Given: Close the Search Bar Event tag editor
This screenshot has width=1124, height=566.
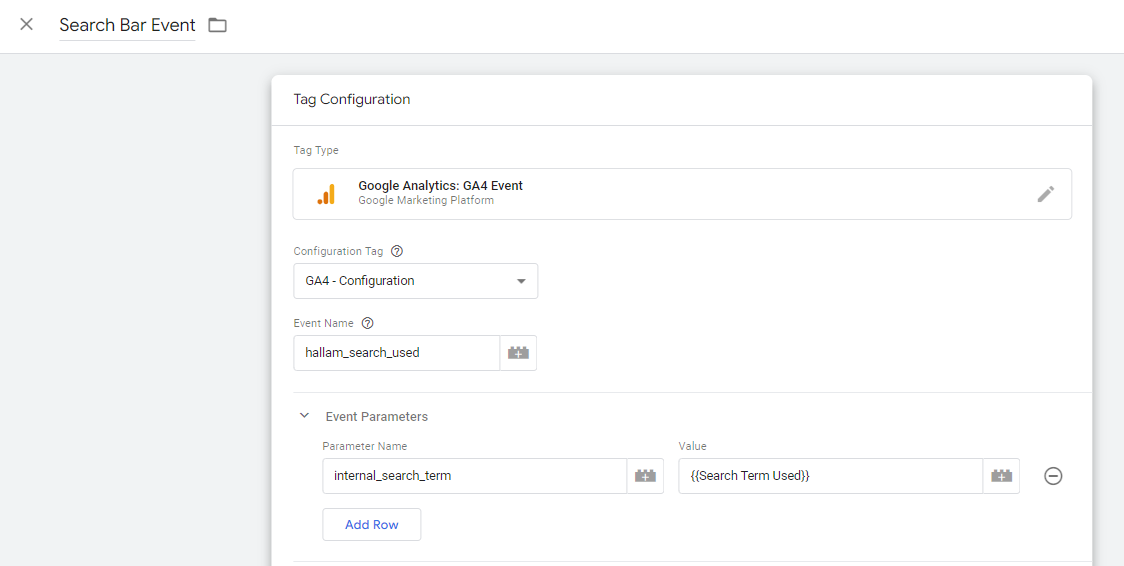Looking at the screenshot, I should tap(27, 24).
